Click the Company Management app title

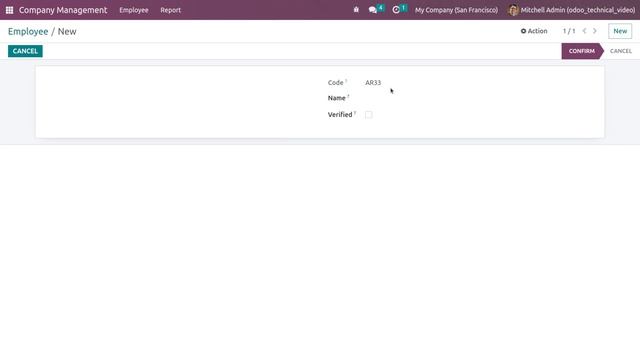(x=63, y=10)
